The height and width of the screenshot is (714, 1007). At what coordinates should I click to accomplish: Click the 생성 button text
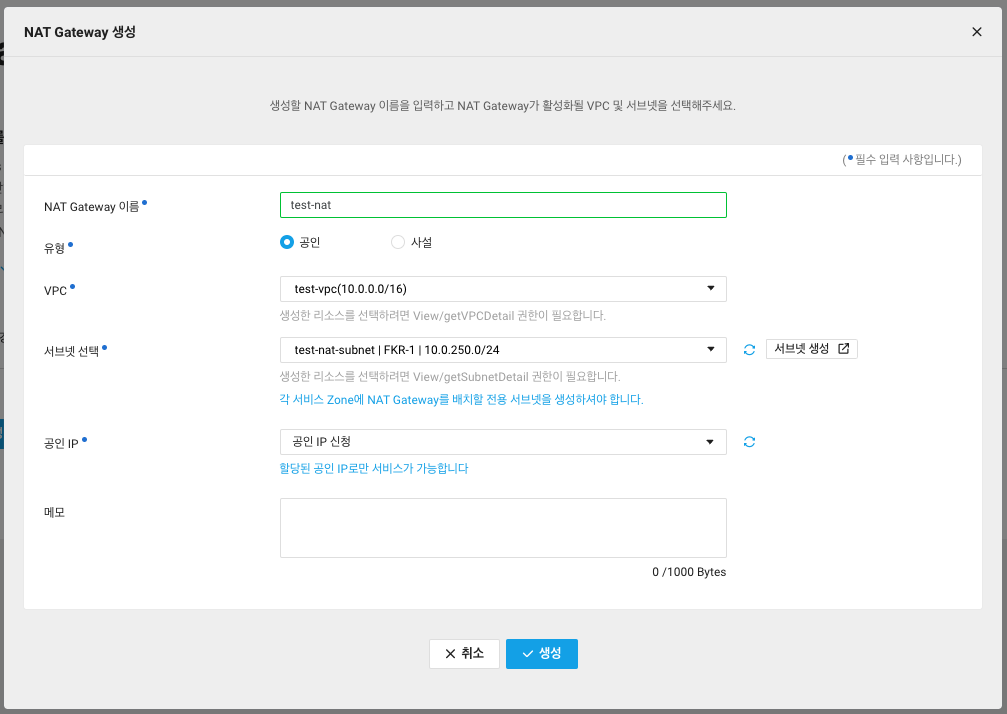pos(551,654)
